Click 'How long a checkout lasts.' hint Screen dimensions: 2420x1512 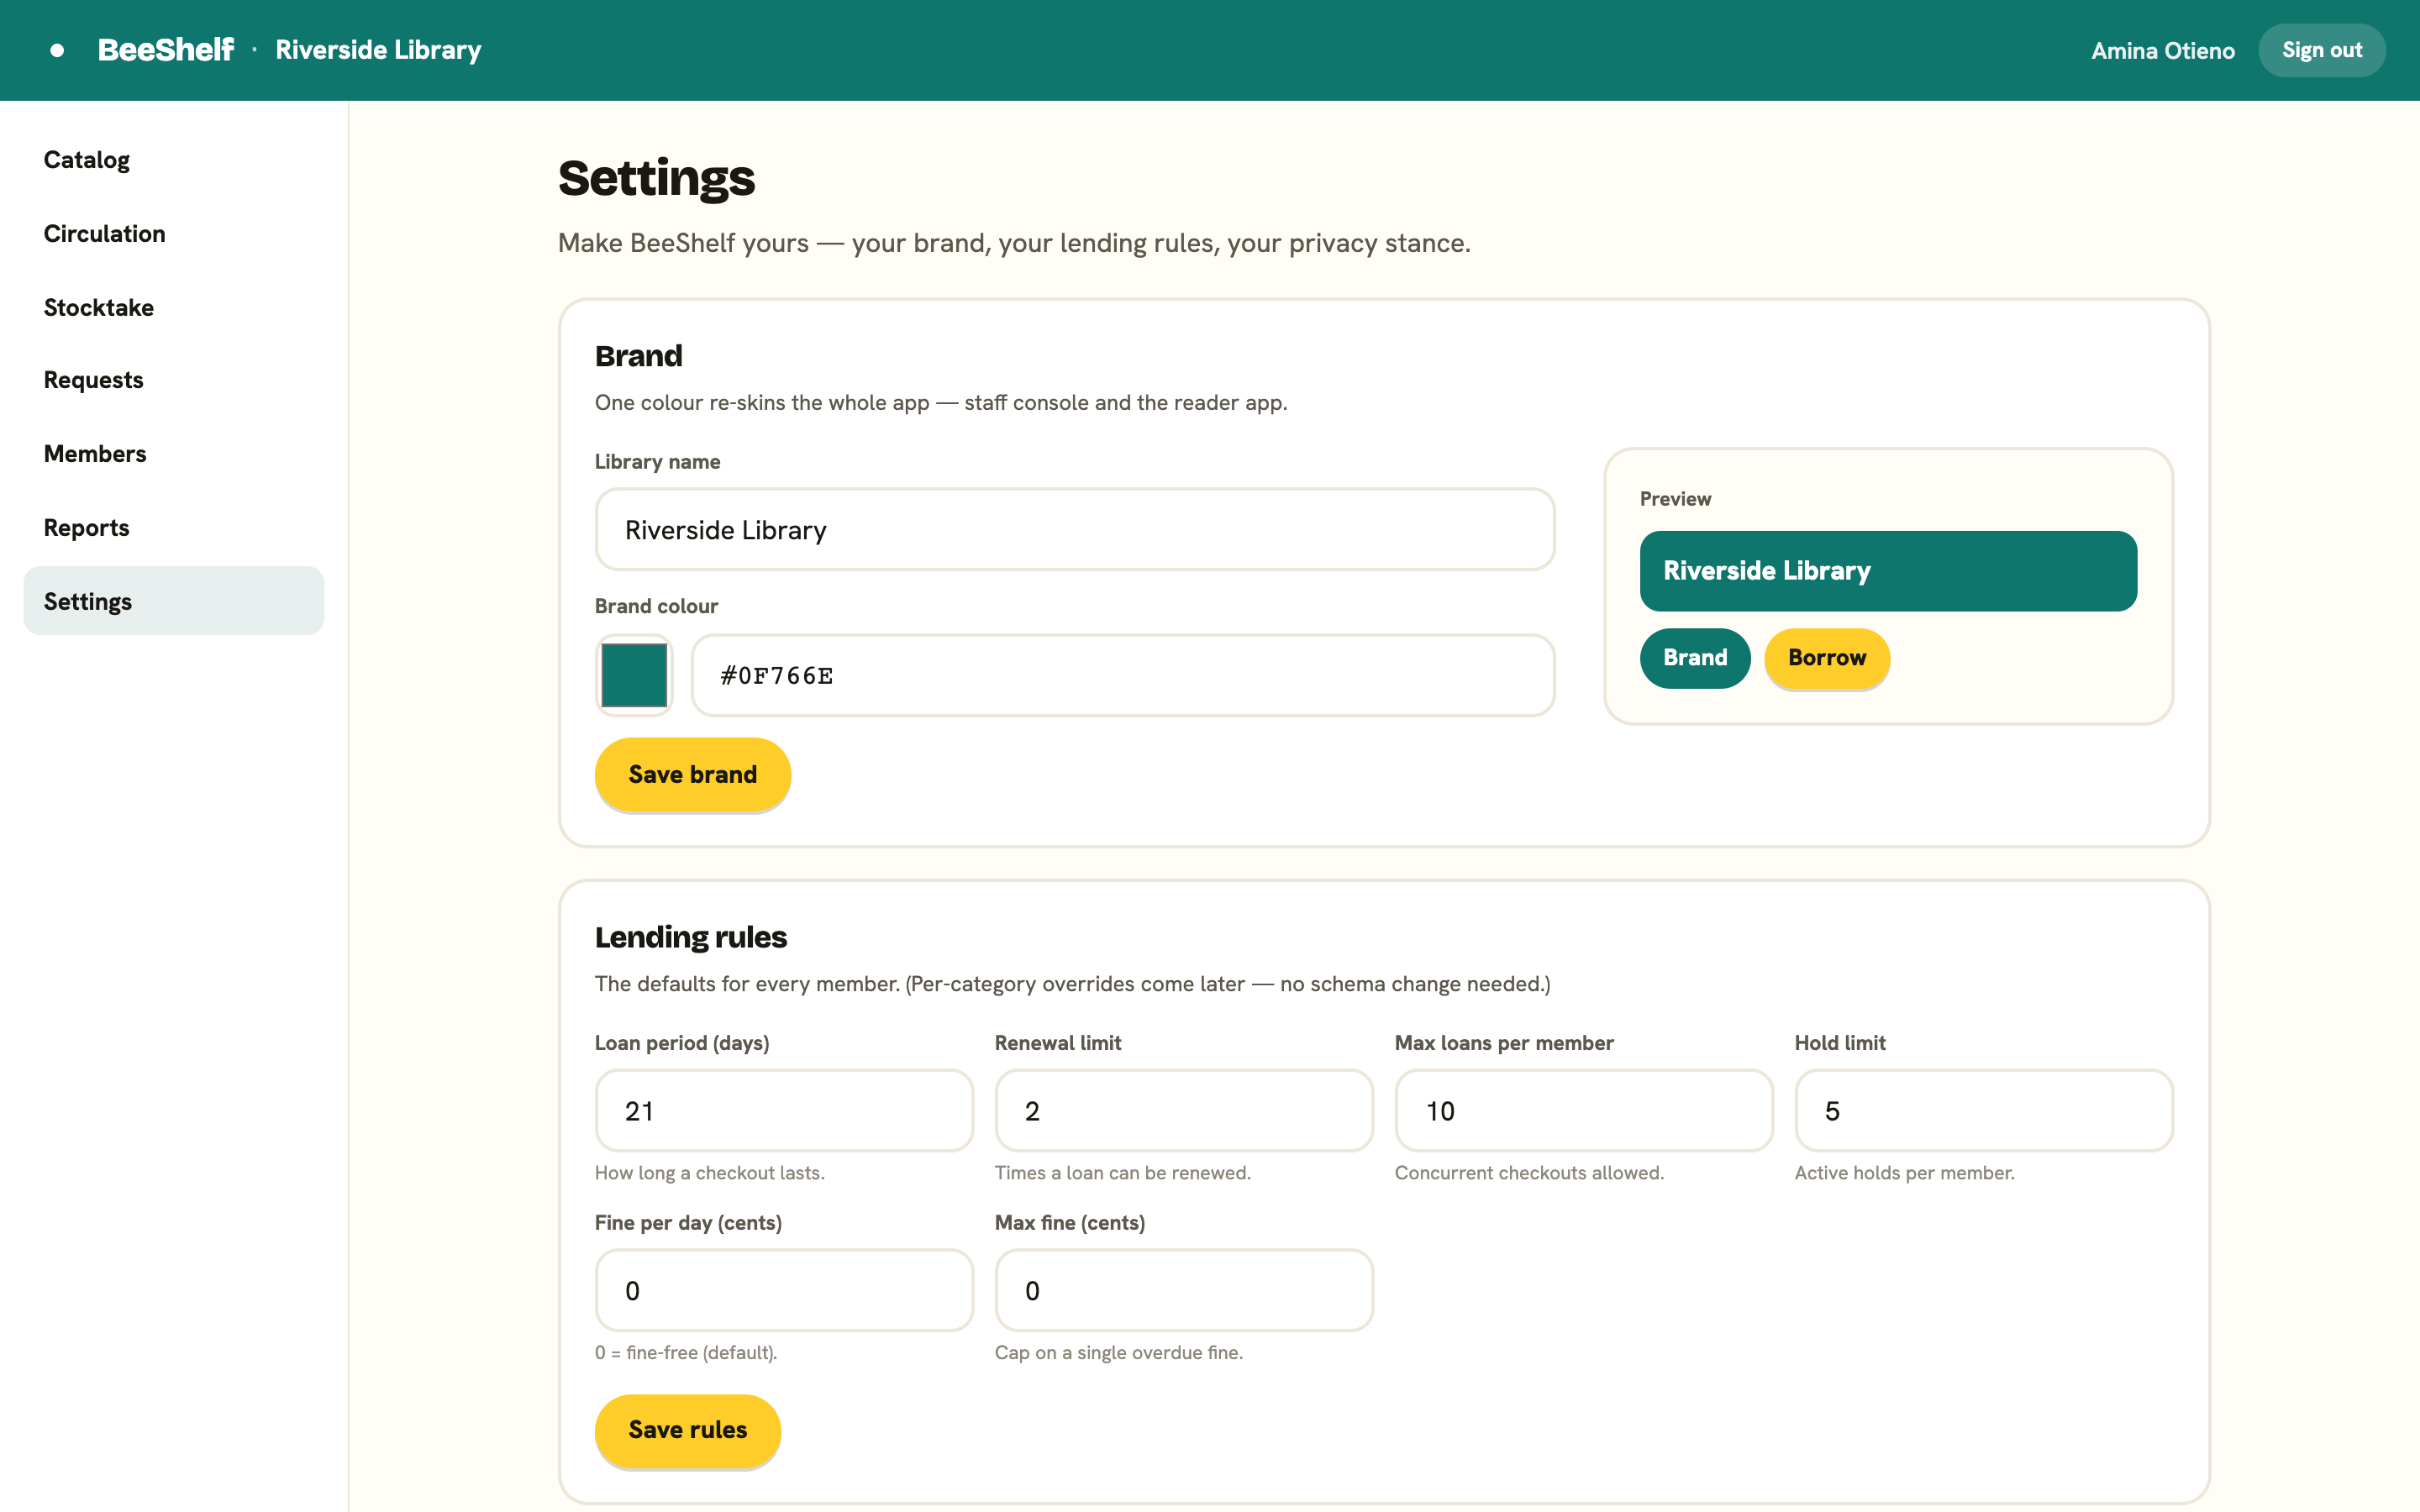710,1173
